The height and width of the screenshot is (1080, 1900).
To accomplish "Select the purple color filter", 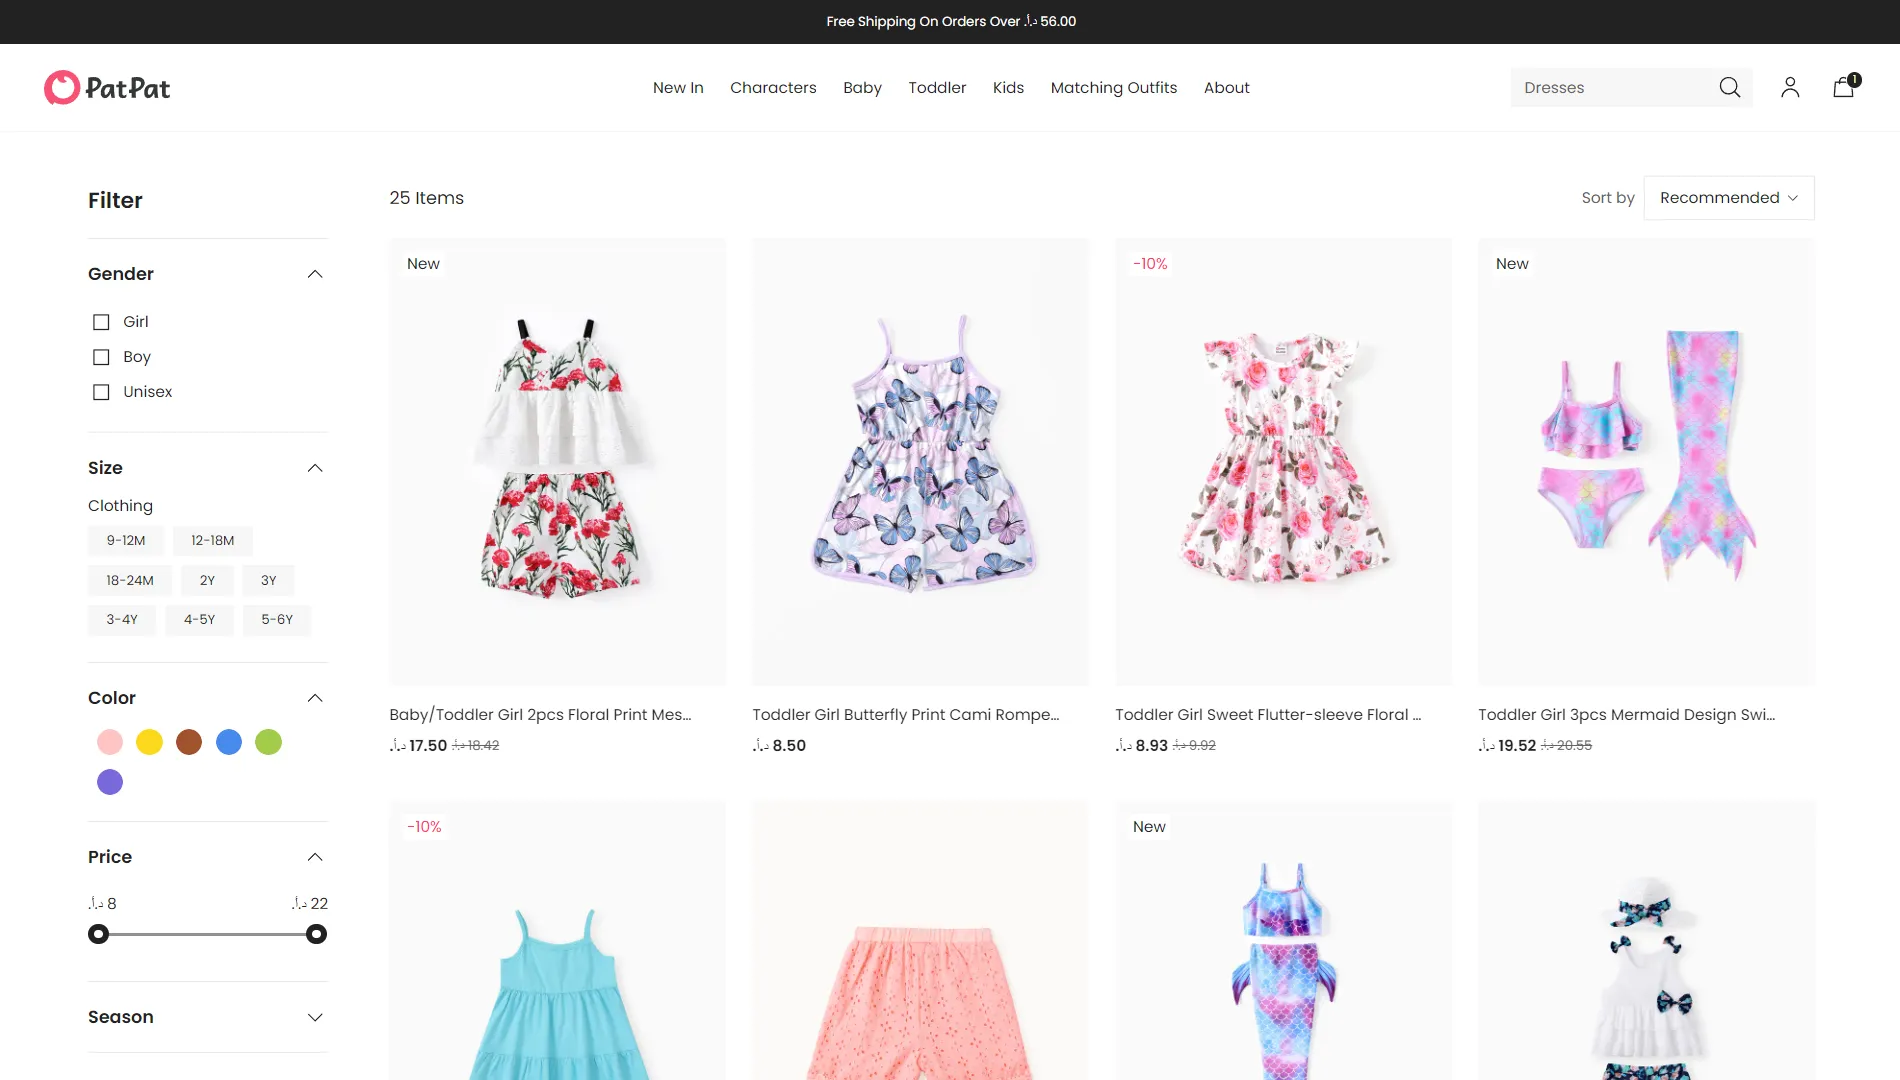I will tap(110, 782).
